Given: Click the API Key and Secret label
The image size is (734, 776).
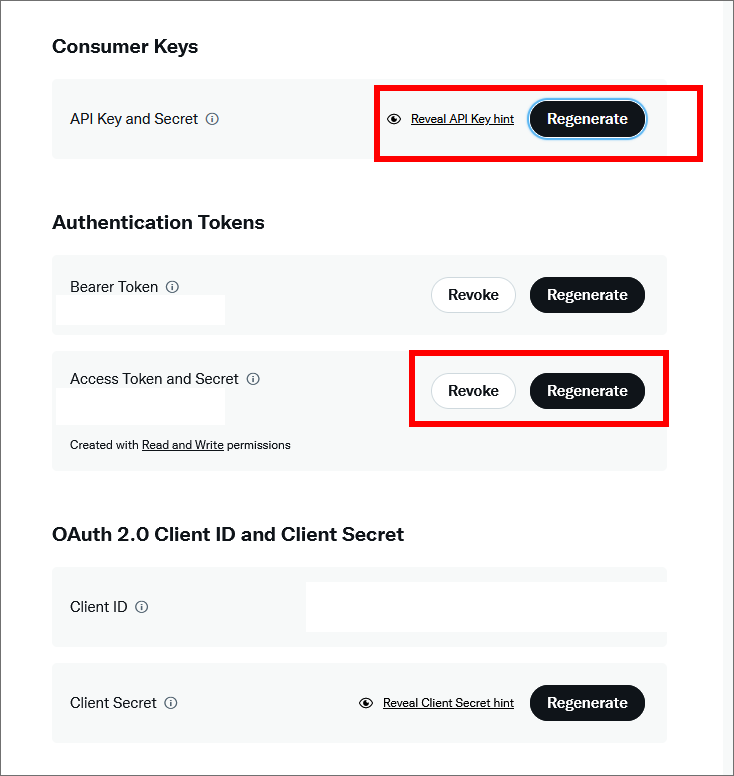Looking at the screenshot, I should coord(134,119).
